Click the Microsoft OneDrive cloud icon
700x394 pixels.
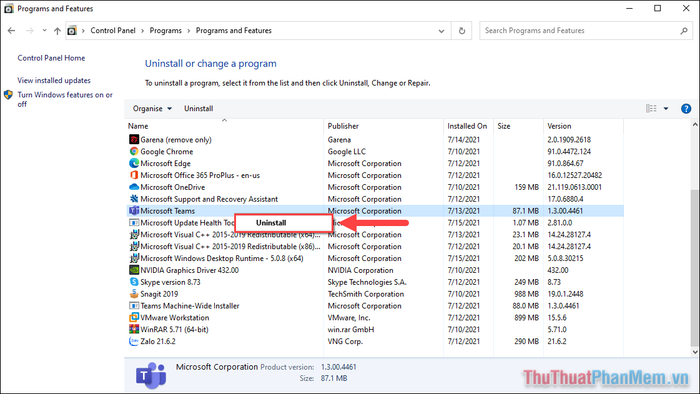pos(133,187)
